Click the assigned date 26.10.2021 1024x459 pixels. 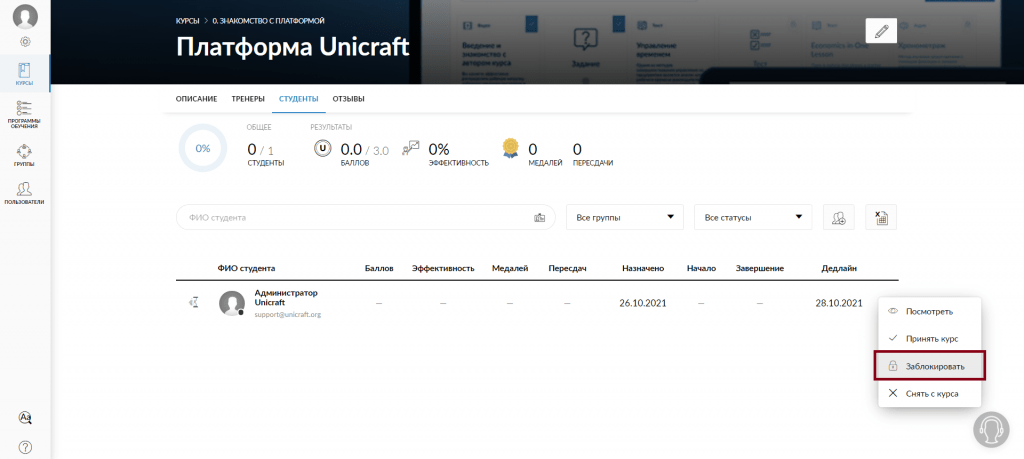pyautogui.click(x=643, y=304)
